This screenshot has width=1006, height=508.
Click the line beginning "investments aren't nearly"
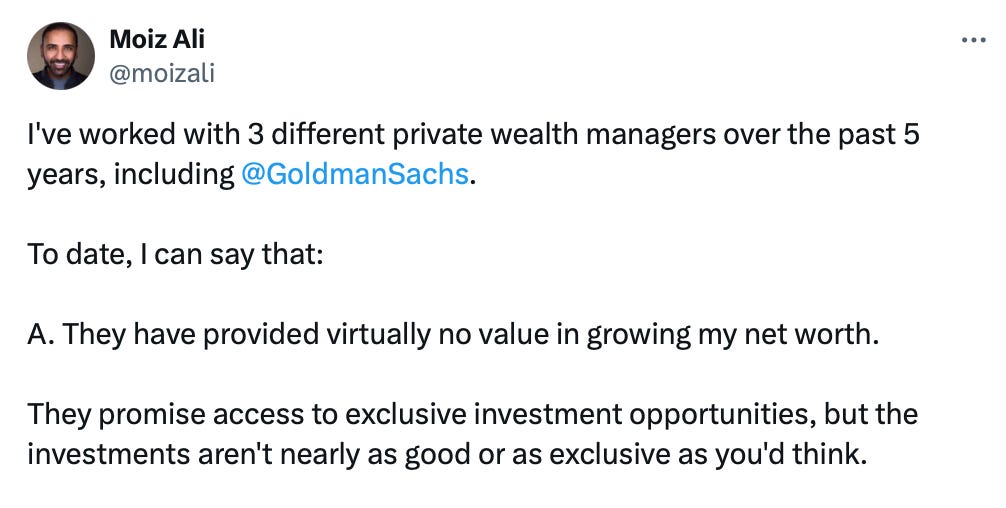coord(447,455)
